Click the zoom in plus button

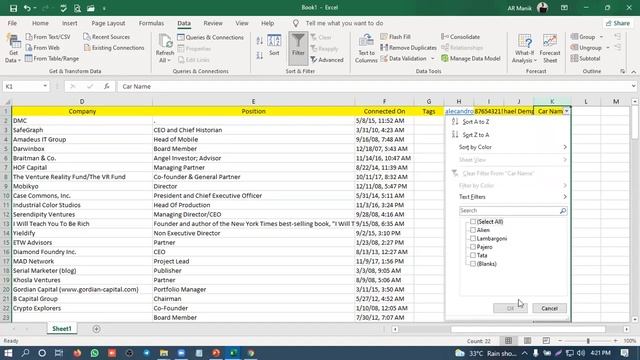615,340
